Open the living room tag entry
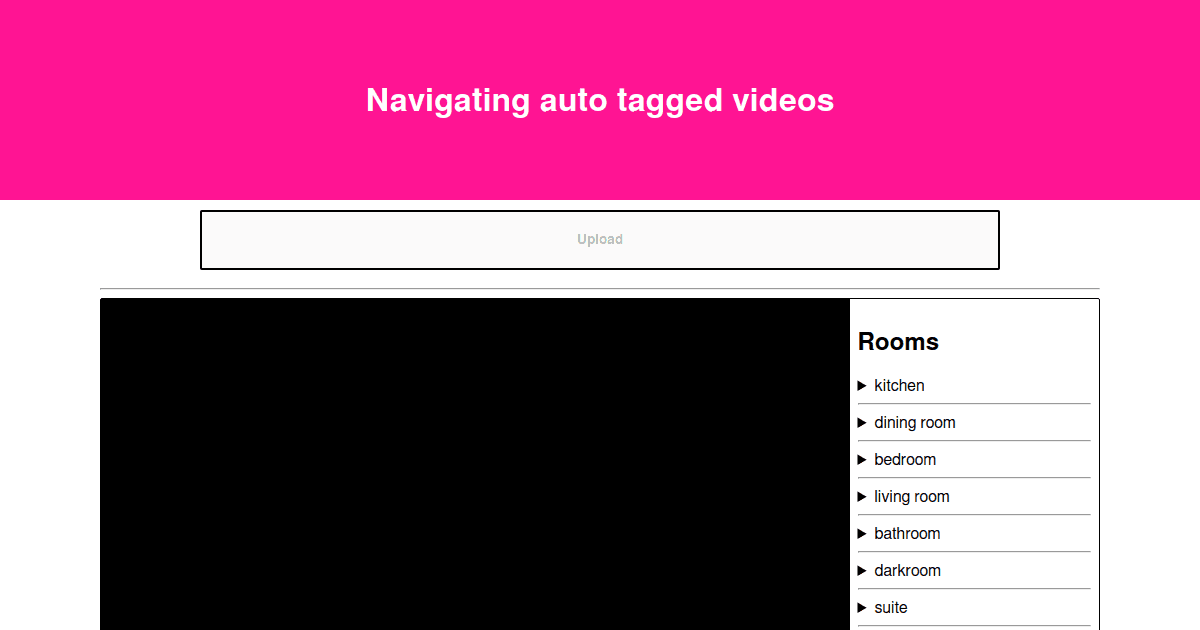Screen dimensions: 1200x630 coord(911,497)
